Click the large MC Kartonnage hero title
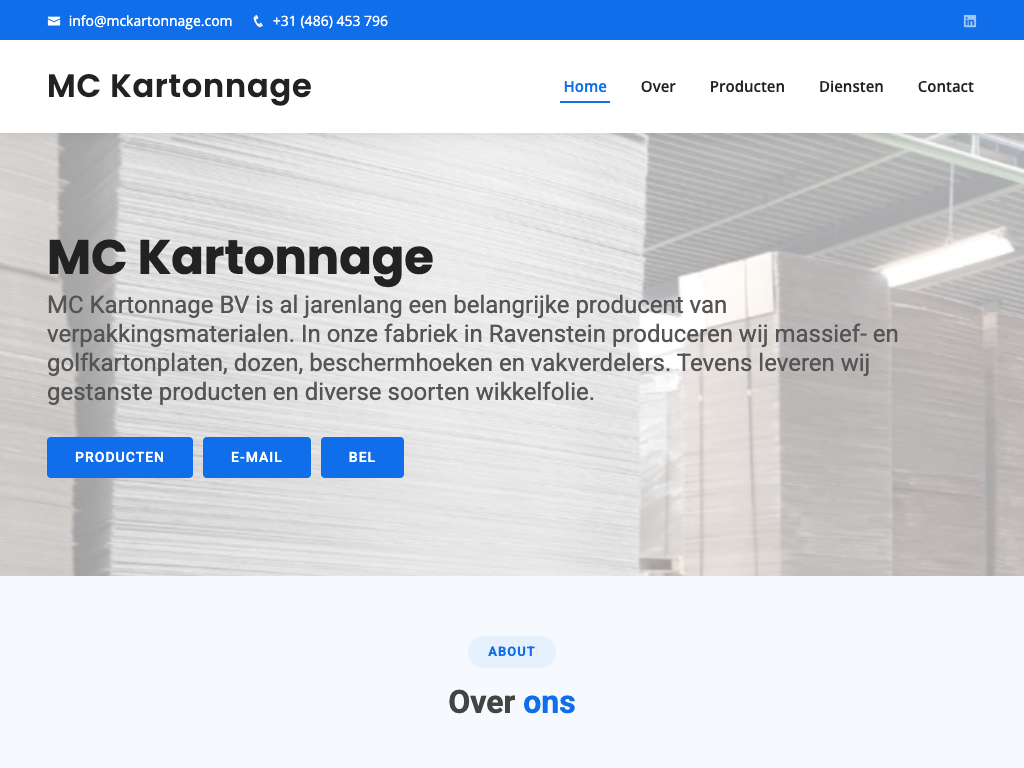This screenshot has height=768, width=1024. (240, 257)
